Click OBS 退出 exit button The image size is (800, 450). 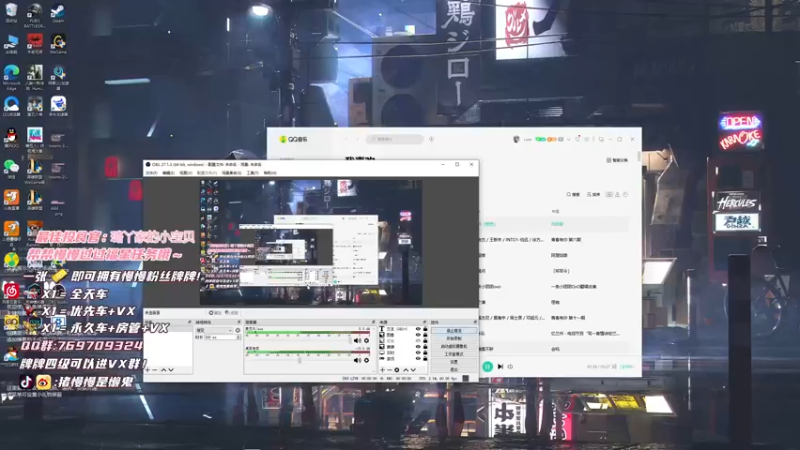click(x=454, y=369)
